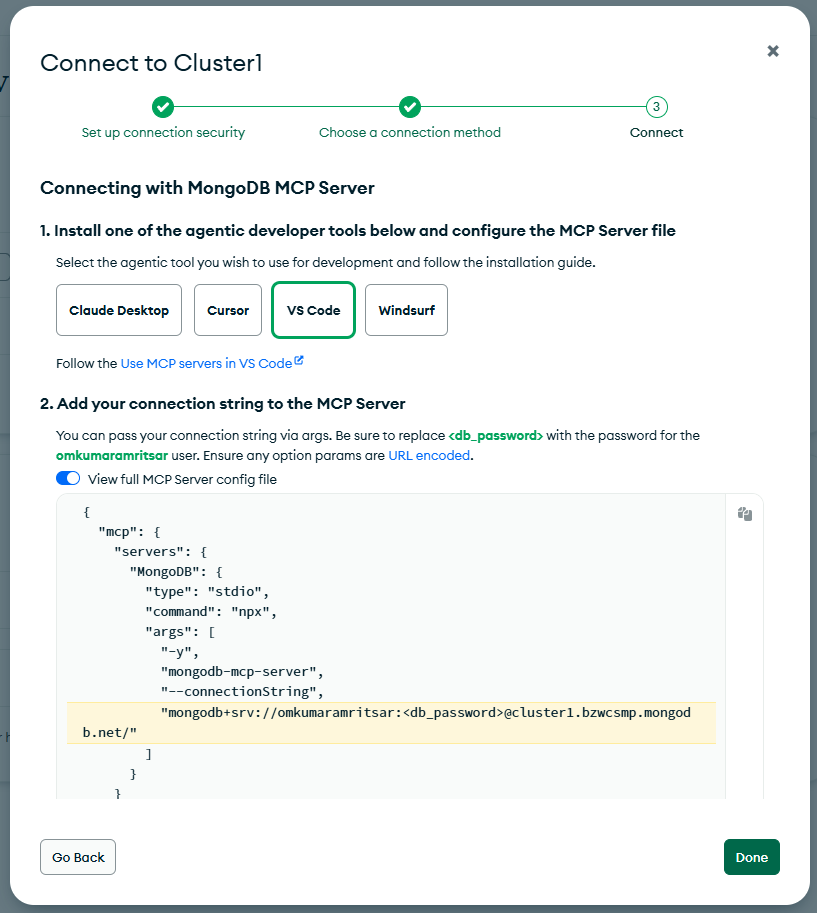Select the VS Code tool option
Image resolution: width=817 pixels, height=913 pixels.
pyautogui.click(x=313, y=310)
